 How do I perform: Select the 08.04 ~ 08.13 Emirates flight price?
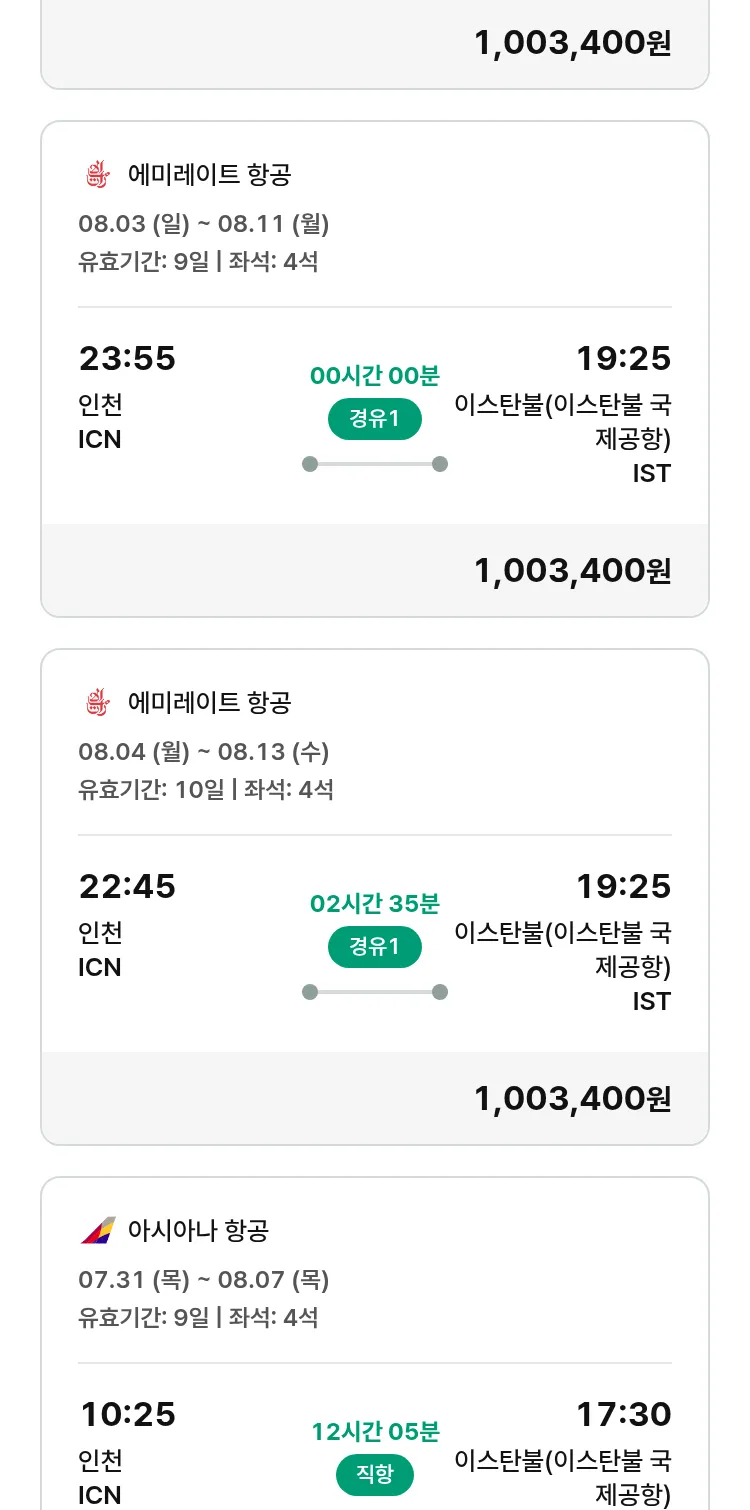(572, 1099)
